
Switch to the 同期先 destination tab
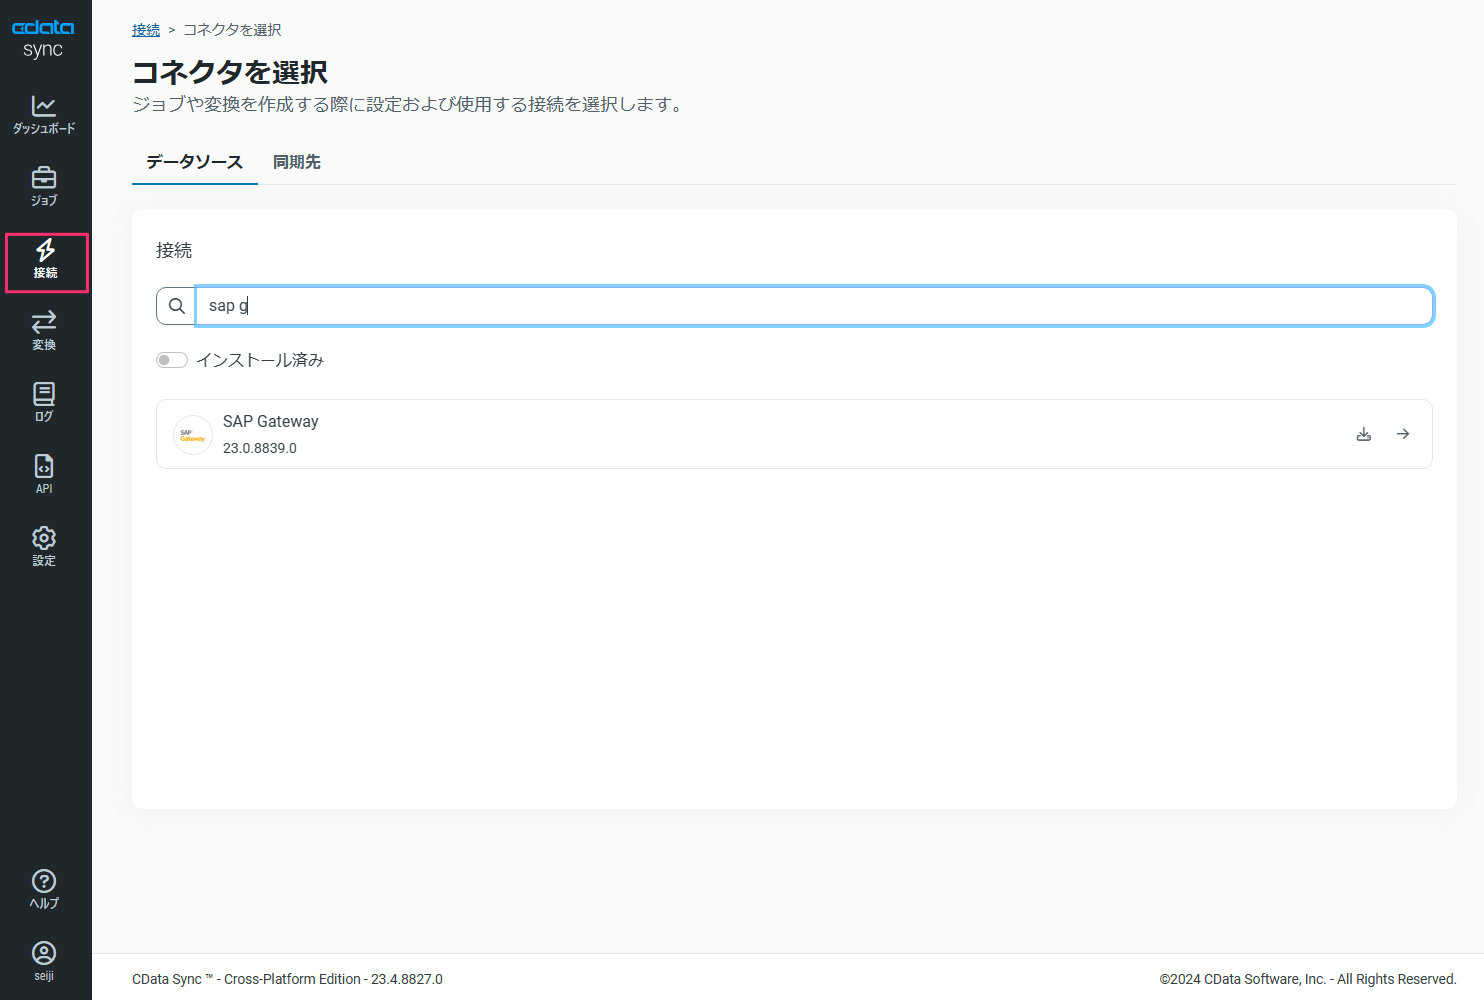297,162
